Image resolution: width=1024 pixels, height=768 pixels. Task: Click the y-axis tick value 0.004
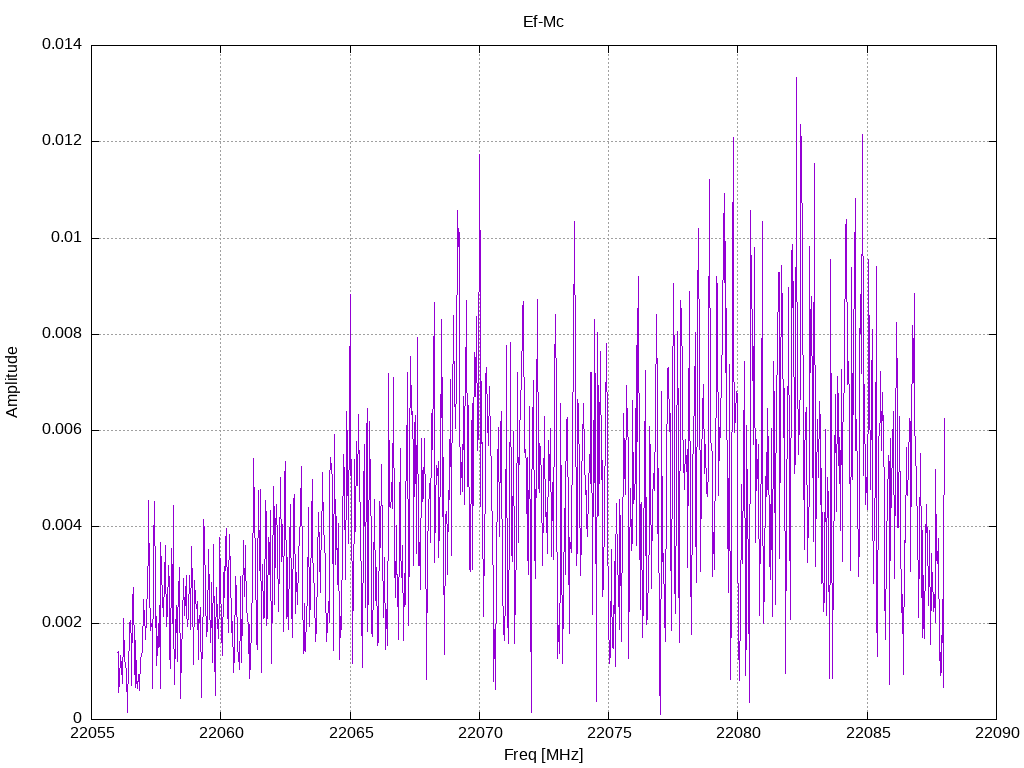tap(62, 526)
